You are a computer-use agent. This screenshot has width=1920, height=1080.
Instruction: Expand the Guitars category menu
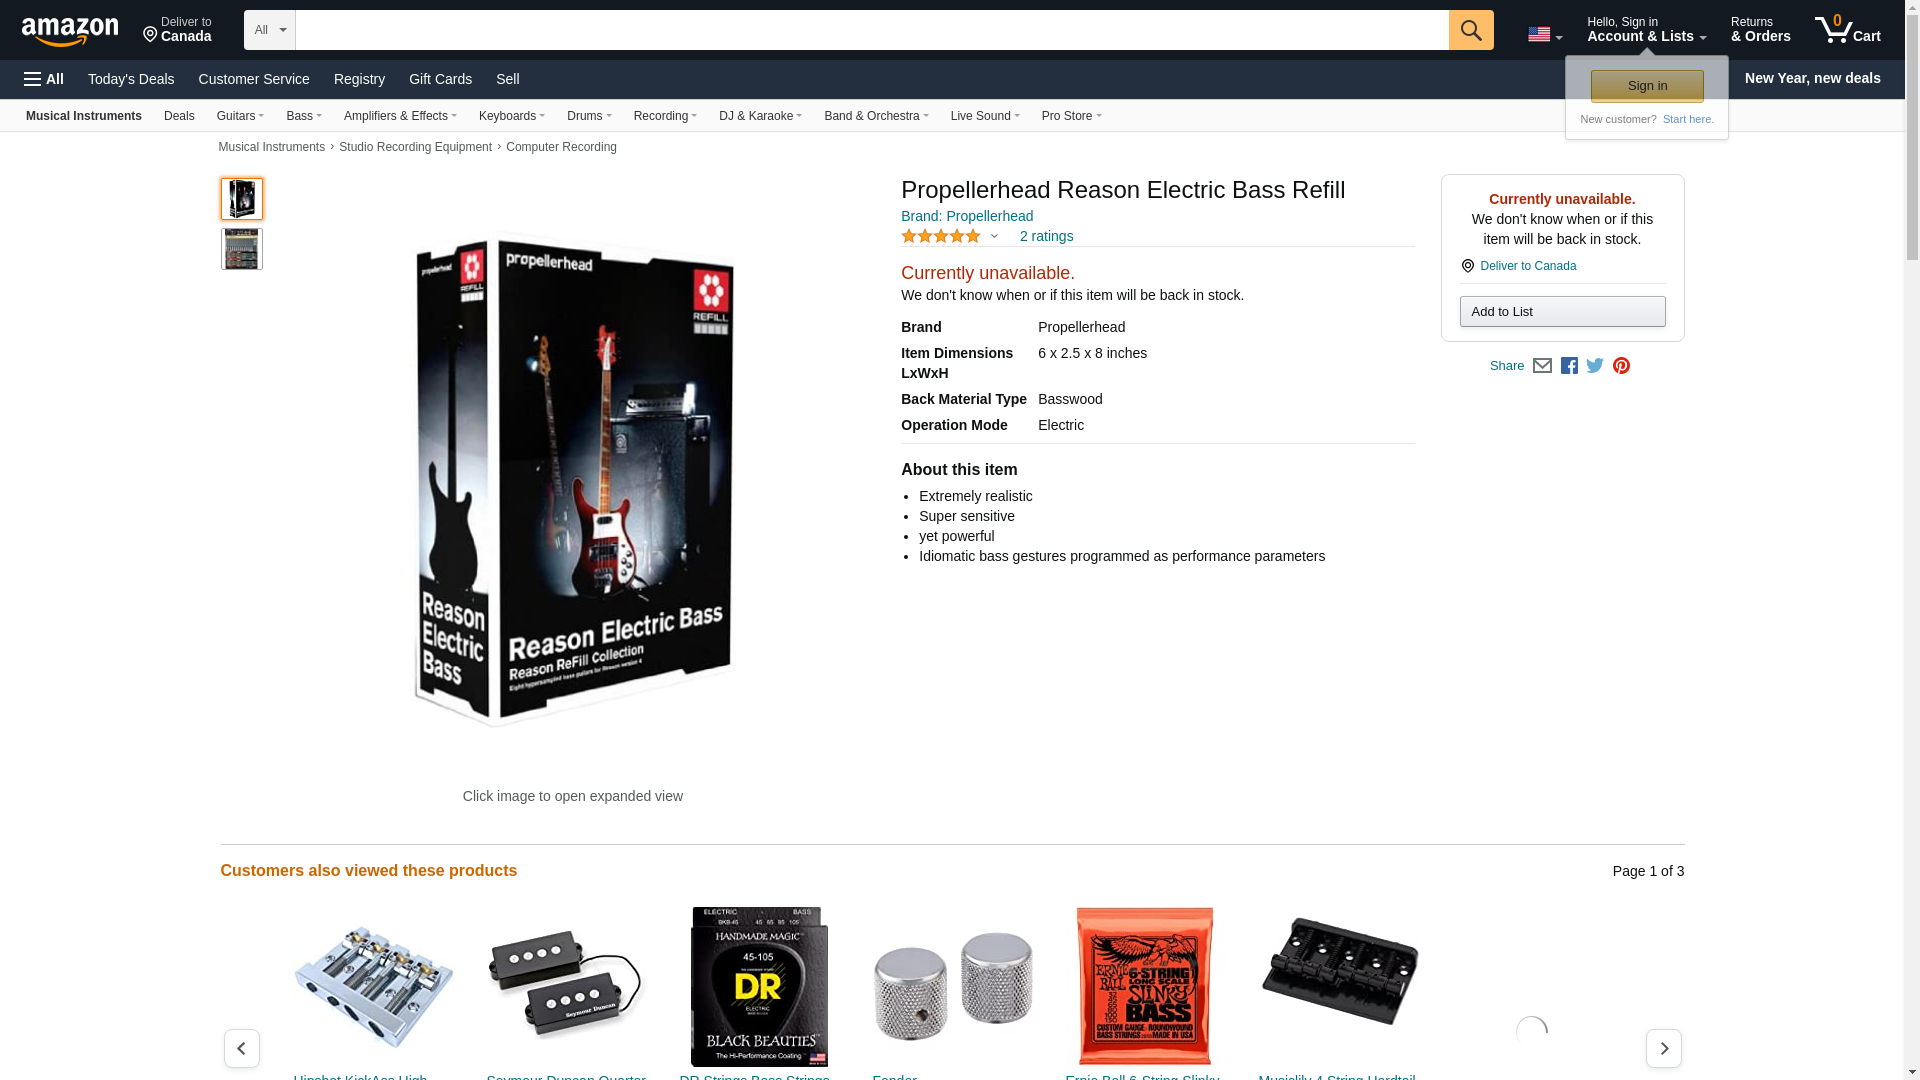pos(240,116)
